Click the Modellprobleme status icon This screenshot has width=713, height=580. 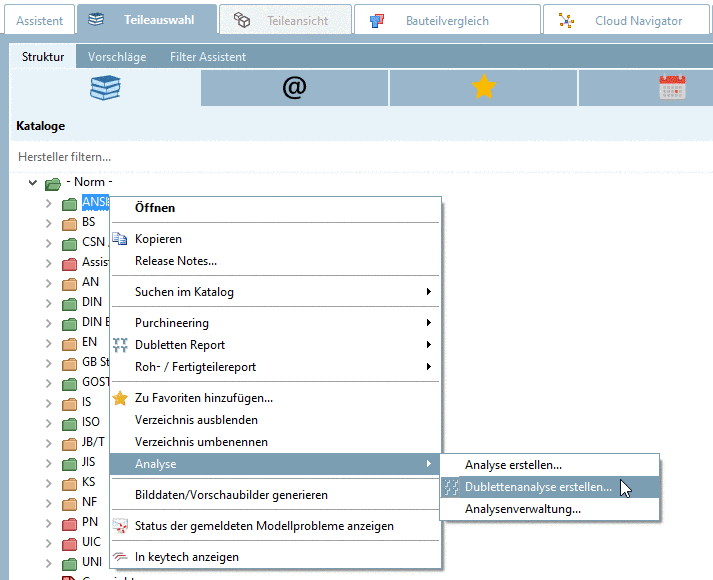tap(120, 526)
